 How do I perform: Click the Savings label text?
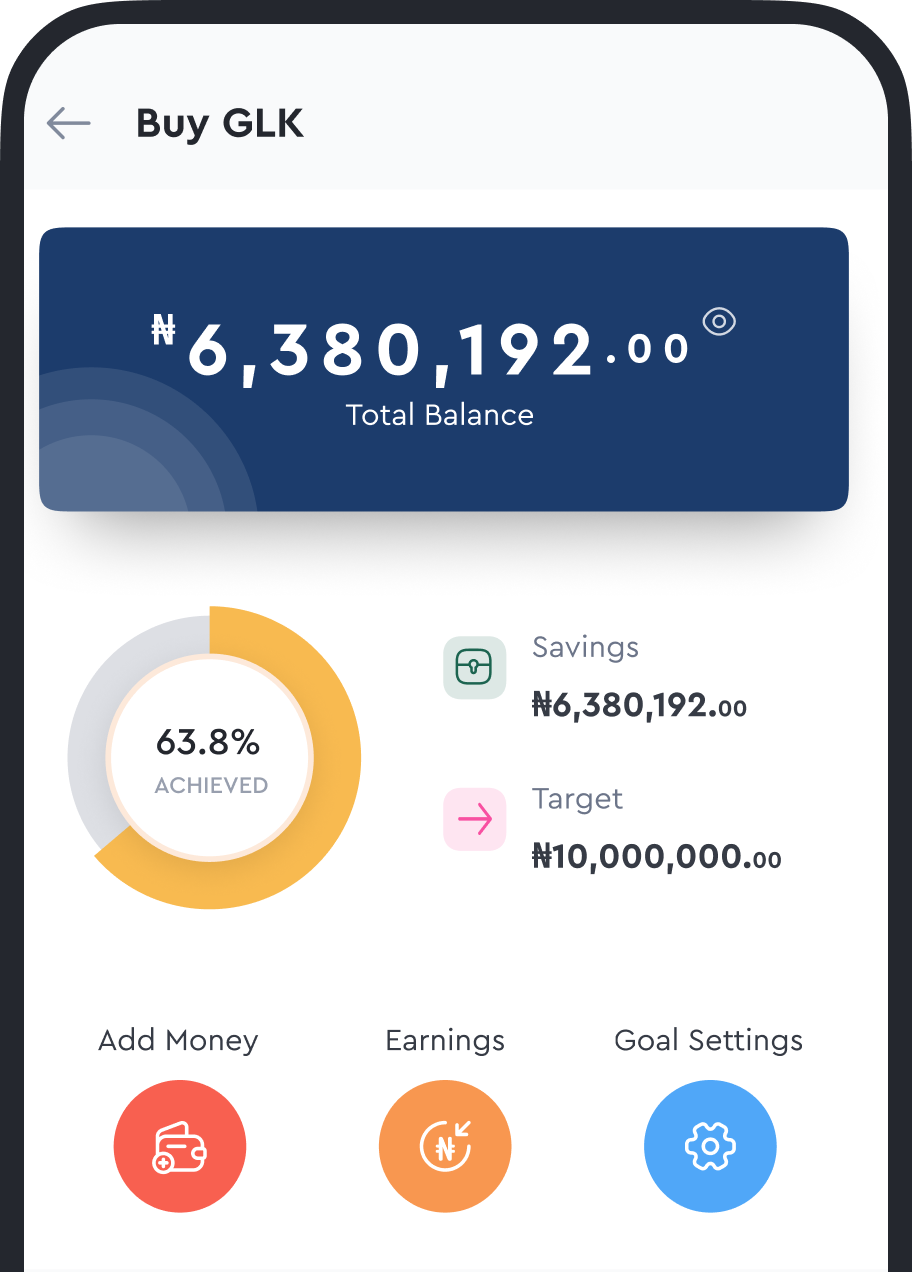585,647
